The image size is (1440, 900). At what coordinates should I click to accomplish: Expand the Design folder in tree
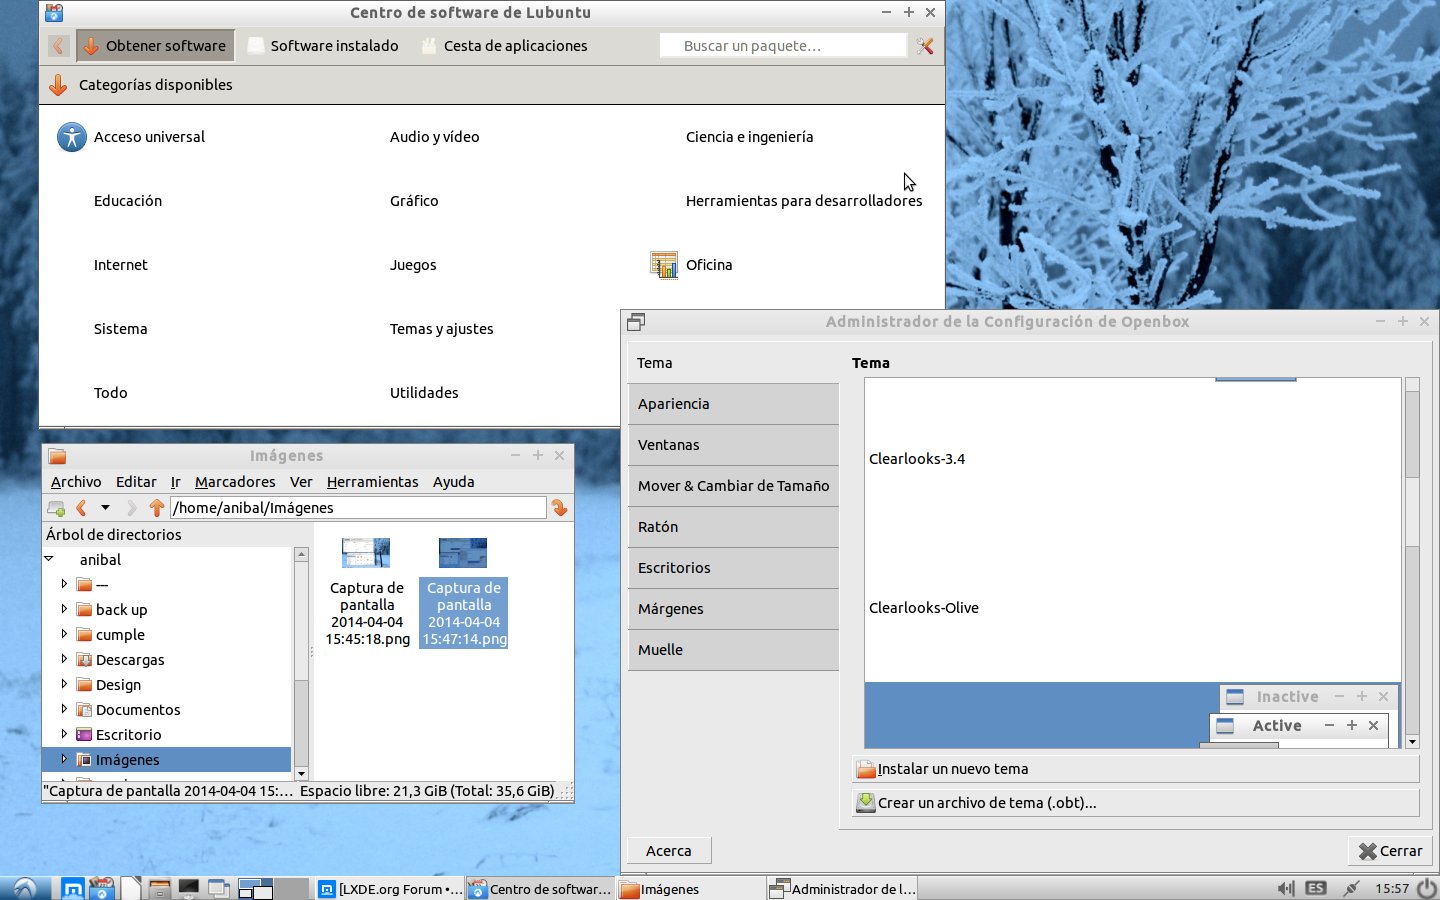pyautogui.click(x=64, y=683)
